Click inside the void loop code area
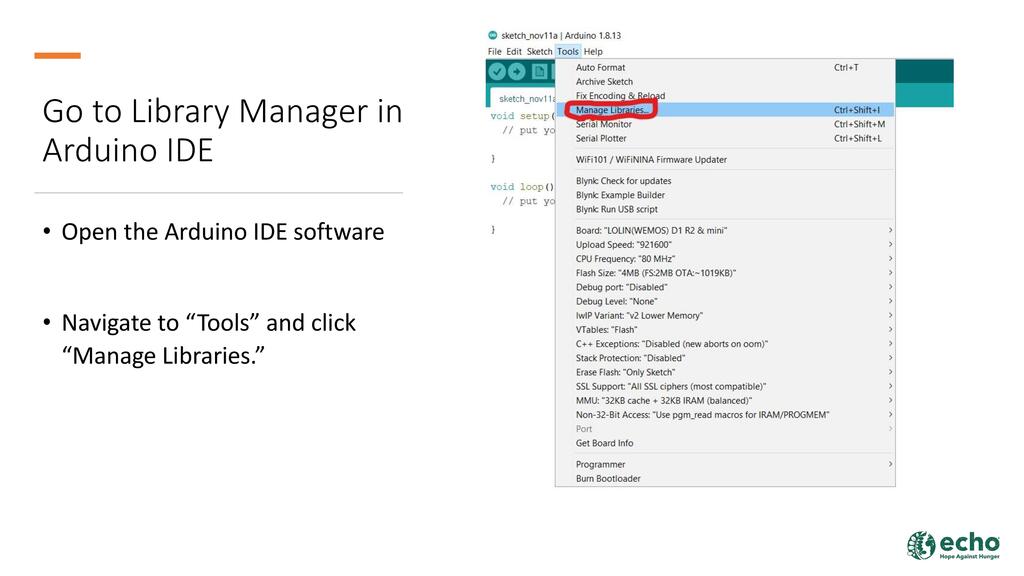1024x576 pixels. pos(520,201)
